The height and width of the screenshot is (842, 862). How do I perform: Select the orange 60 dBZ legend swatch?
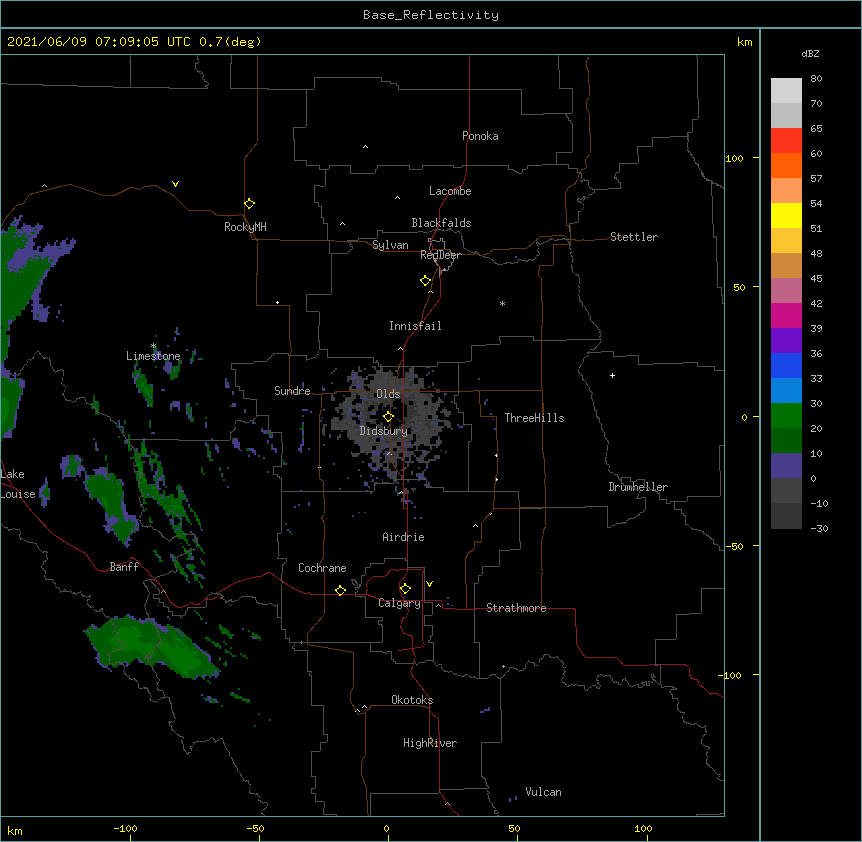(786, 165)
